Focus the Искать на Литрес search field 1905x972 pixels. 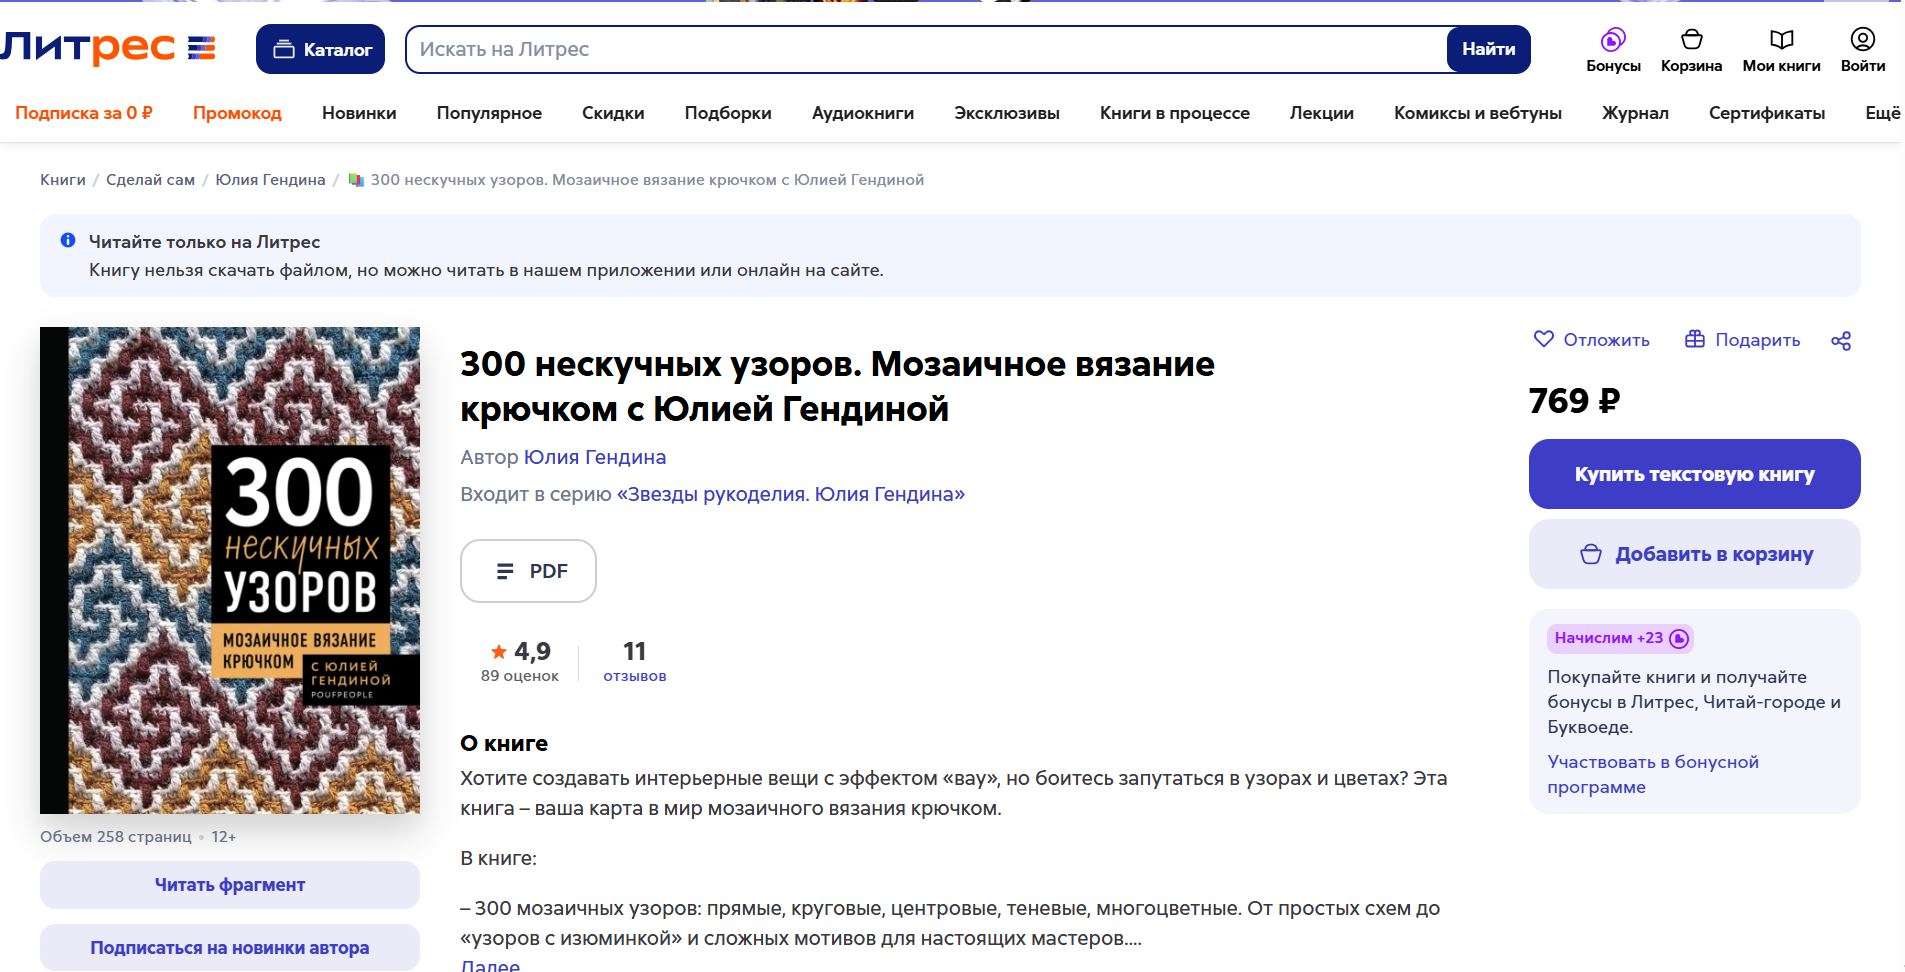pyautogui.click(x=925, y=49)
